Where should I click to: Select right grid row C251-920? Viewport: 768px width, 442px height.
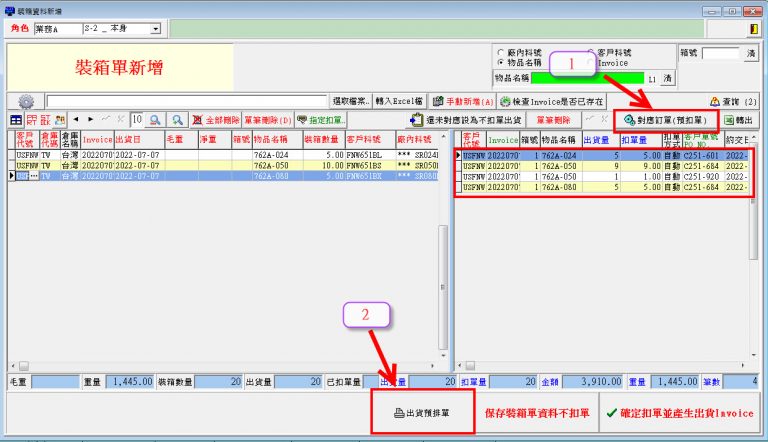pos(604,176)
